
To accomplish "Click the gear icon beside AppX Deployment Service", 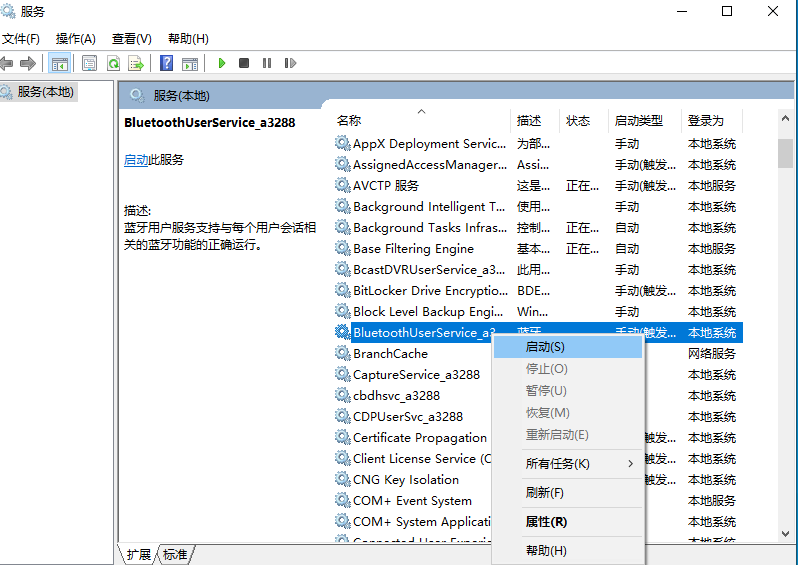I will click(x=343, y=144).
